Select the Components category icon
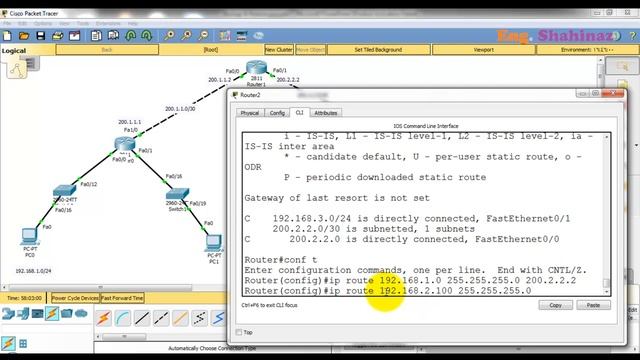This screenshot has width=640, height=360. point(37,313)
